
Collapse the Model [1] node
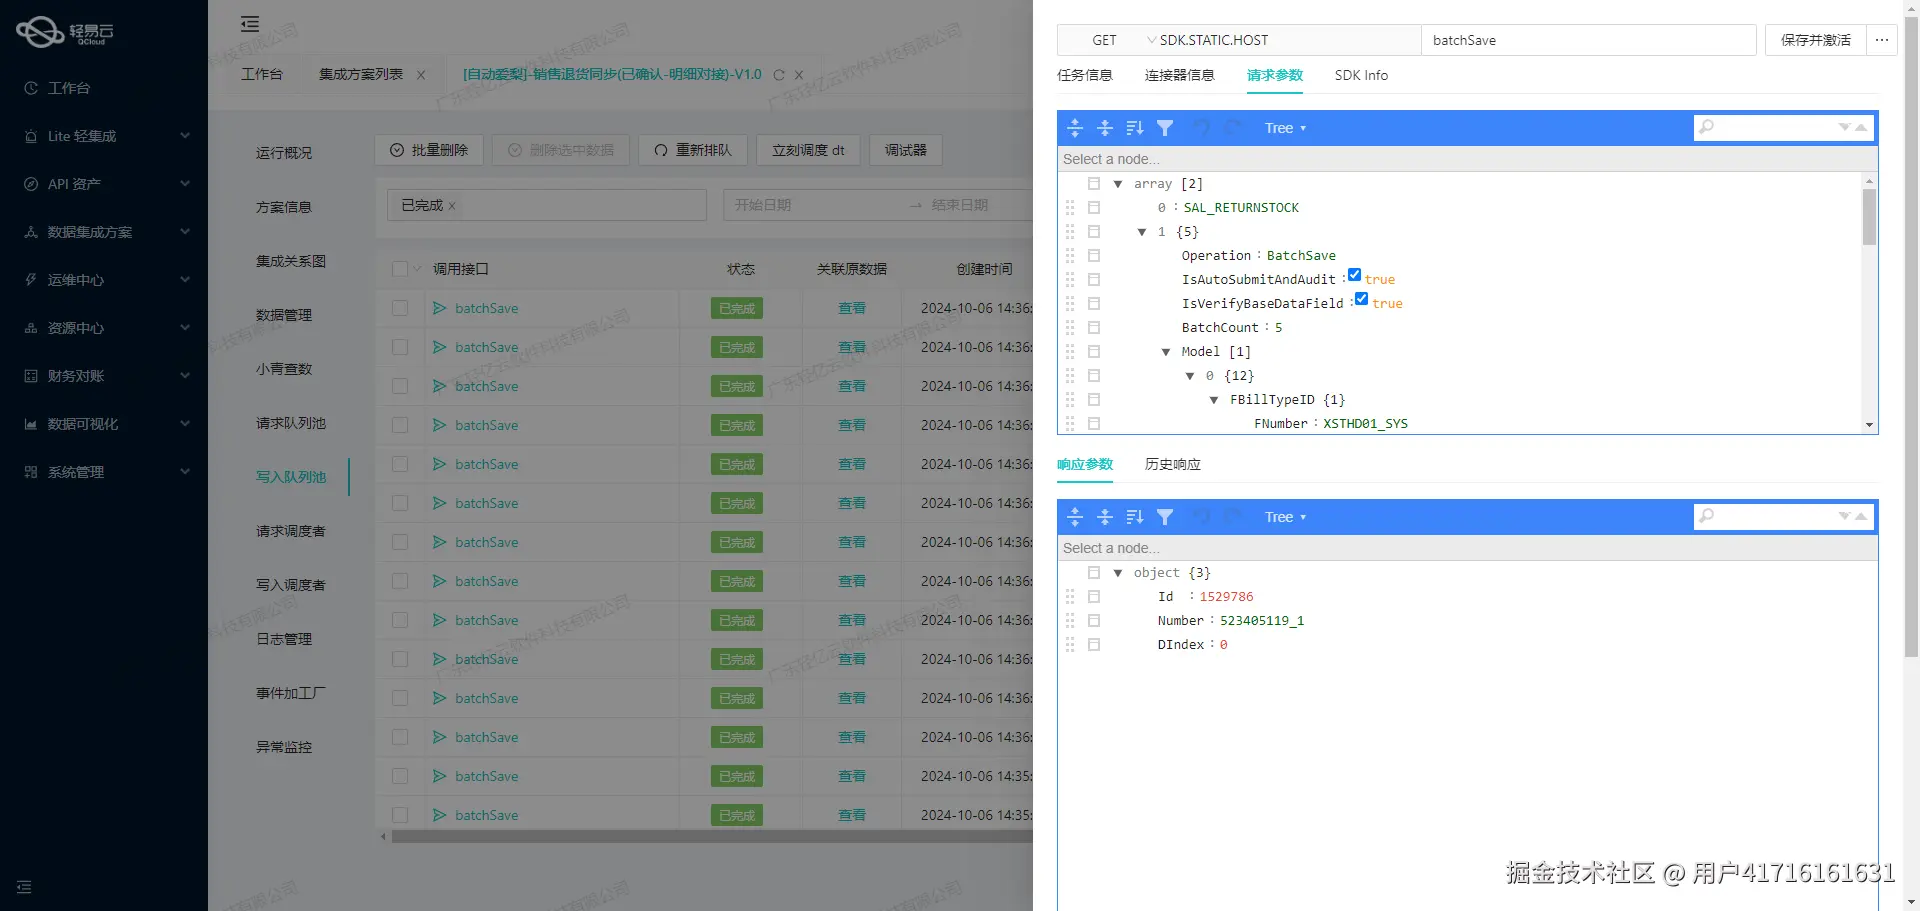coord(1165,351)
